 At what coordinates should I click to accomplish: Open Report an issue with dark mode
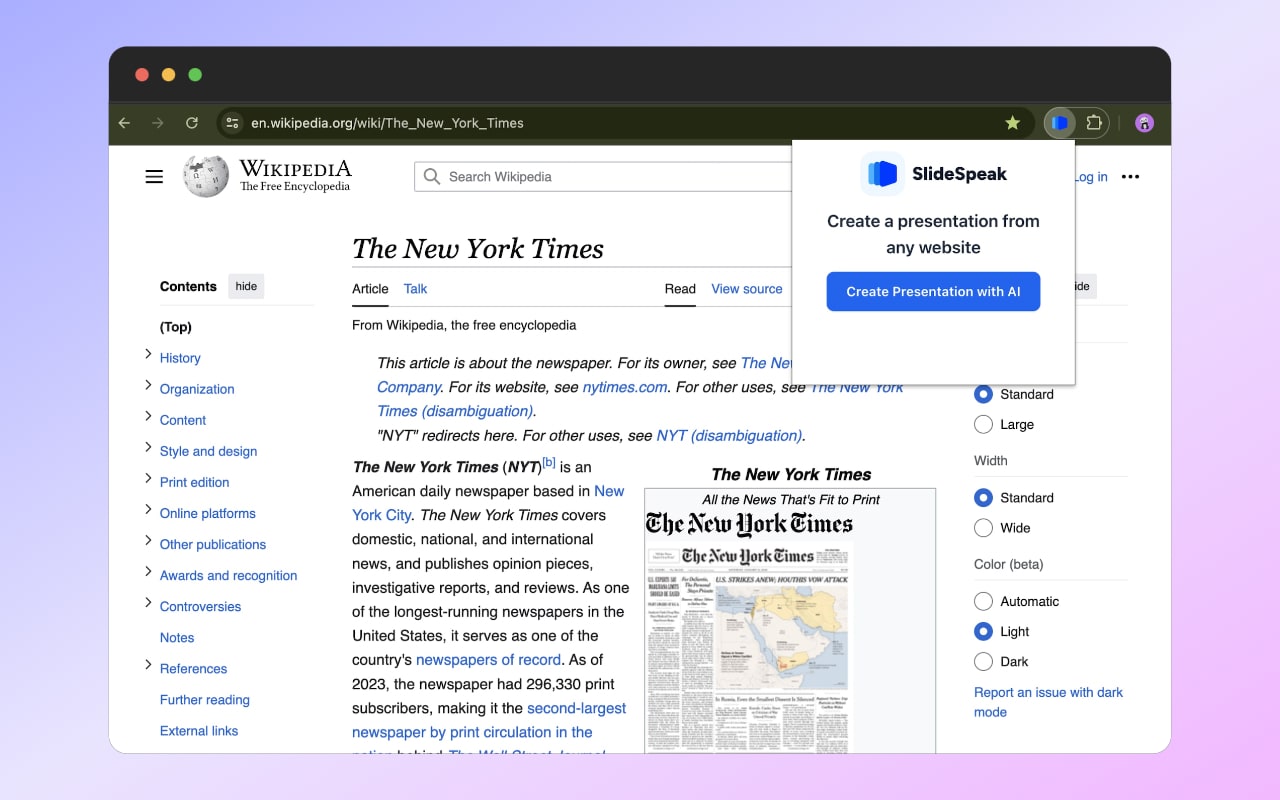[1048, 702]
